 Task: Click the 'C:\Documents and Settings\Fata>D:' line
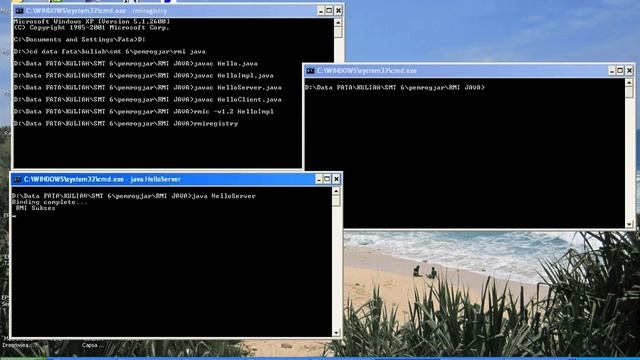pos(80,40)
